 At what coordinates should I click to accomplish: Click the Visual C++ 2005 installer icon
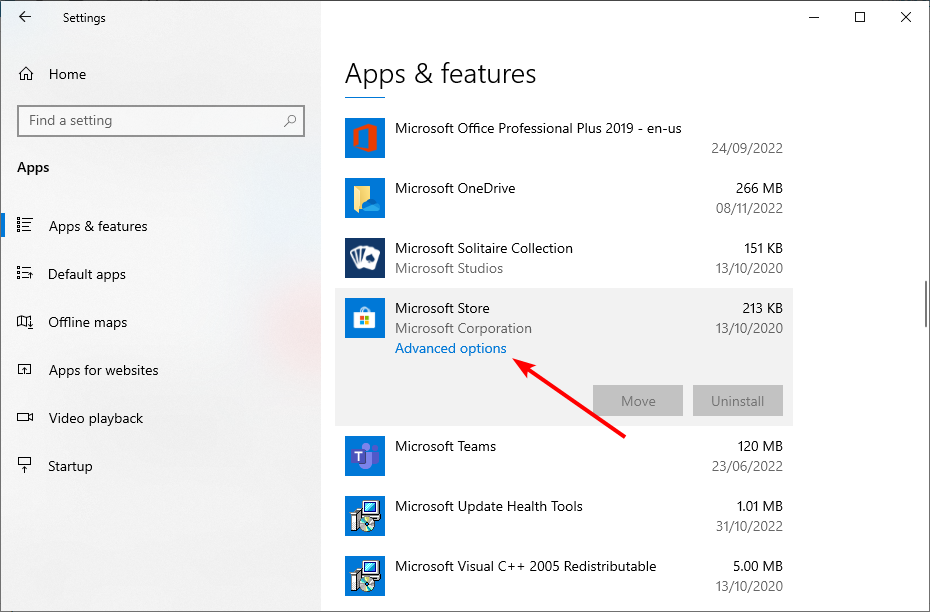[x=365, y=576]
